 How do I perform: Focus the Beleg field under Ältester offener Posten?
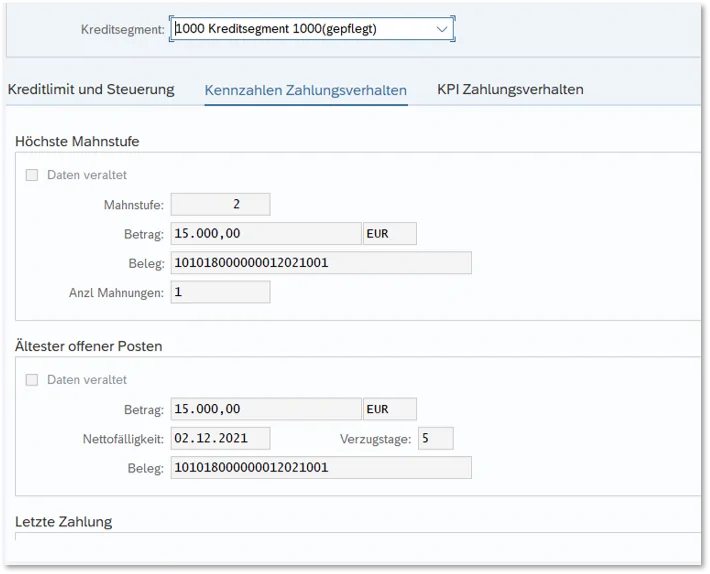click(x=320, y=467)
